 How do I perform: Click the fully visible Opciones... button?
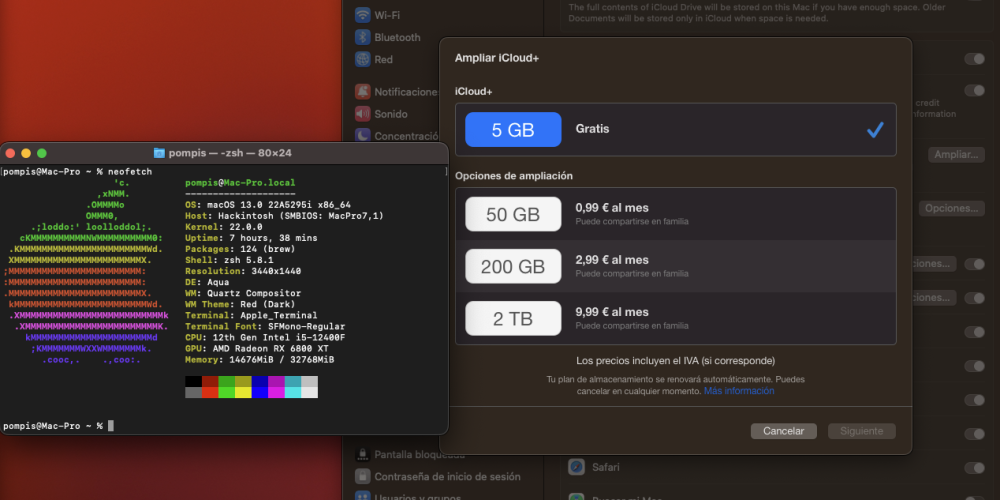tap(952, 209)
